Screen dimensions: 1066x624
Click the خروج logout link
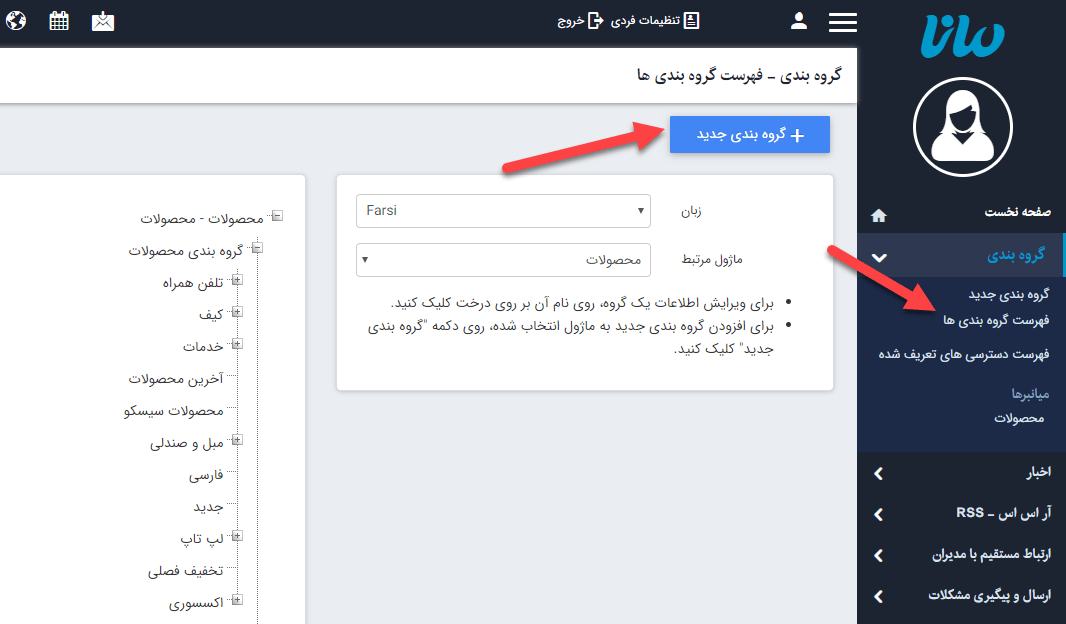pos(582,21)
